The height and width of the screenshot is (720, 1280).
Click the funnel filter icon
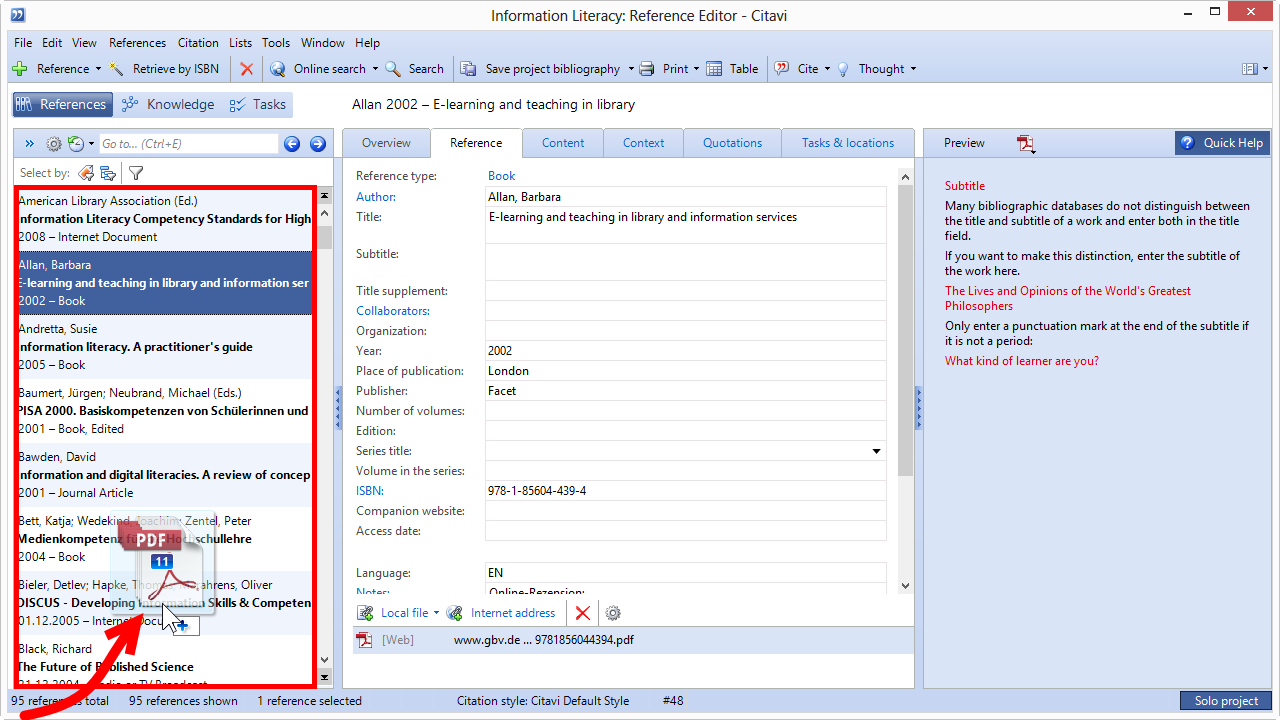(136, 173)
